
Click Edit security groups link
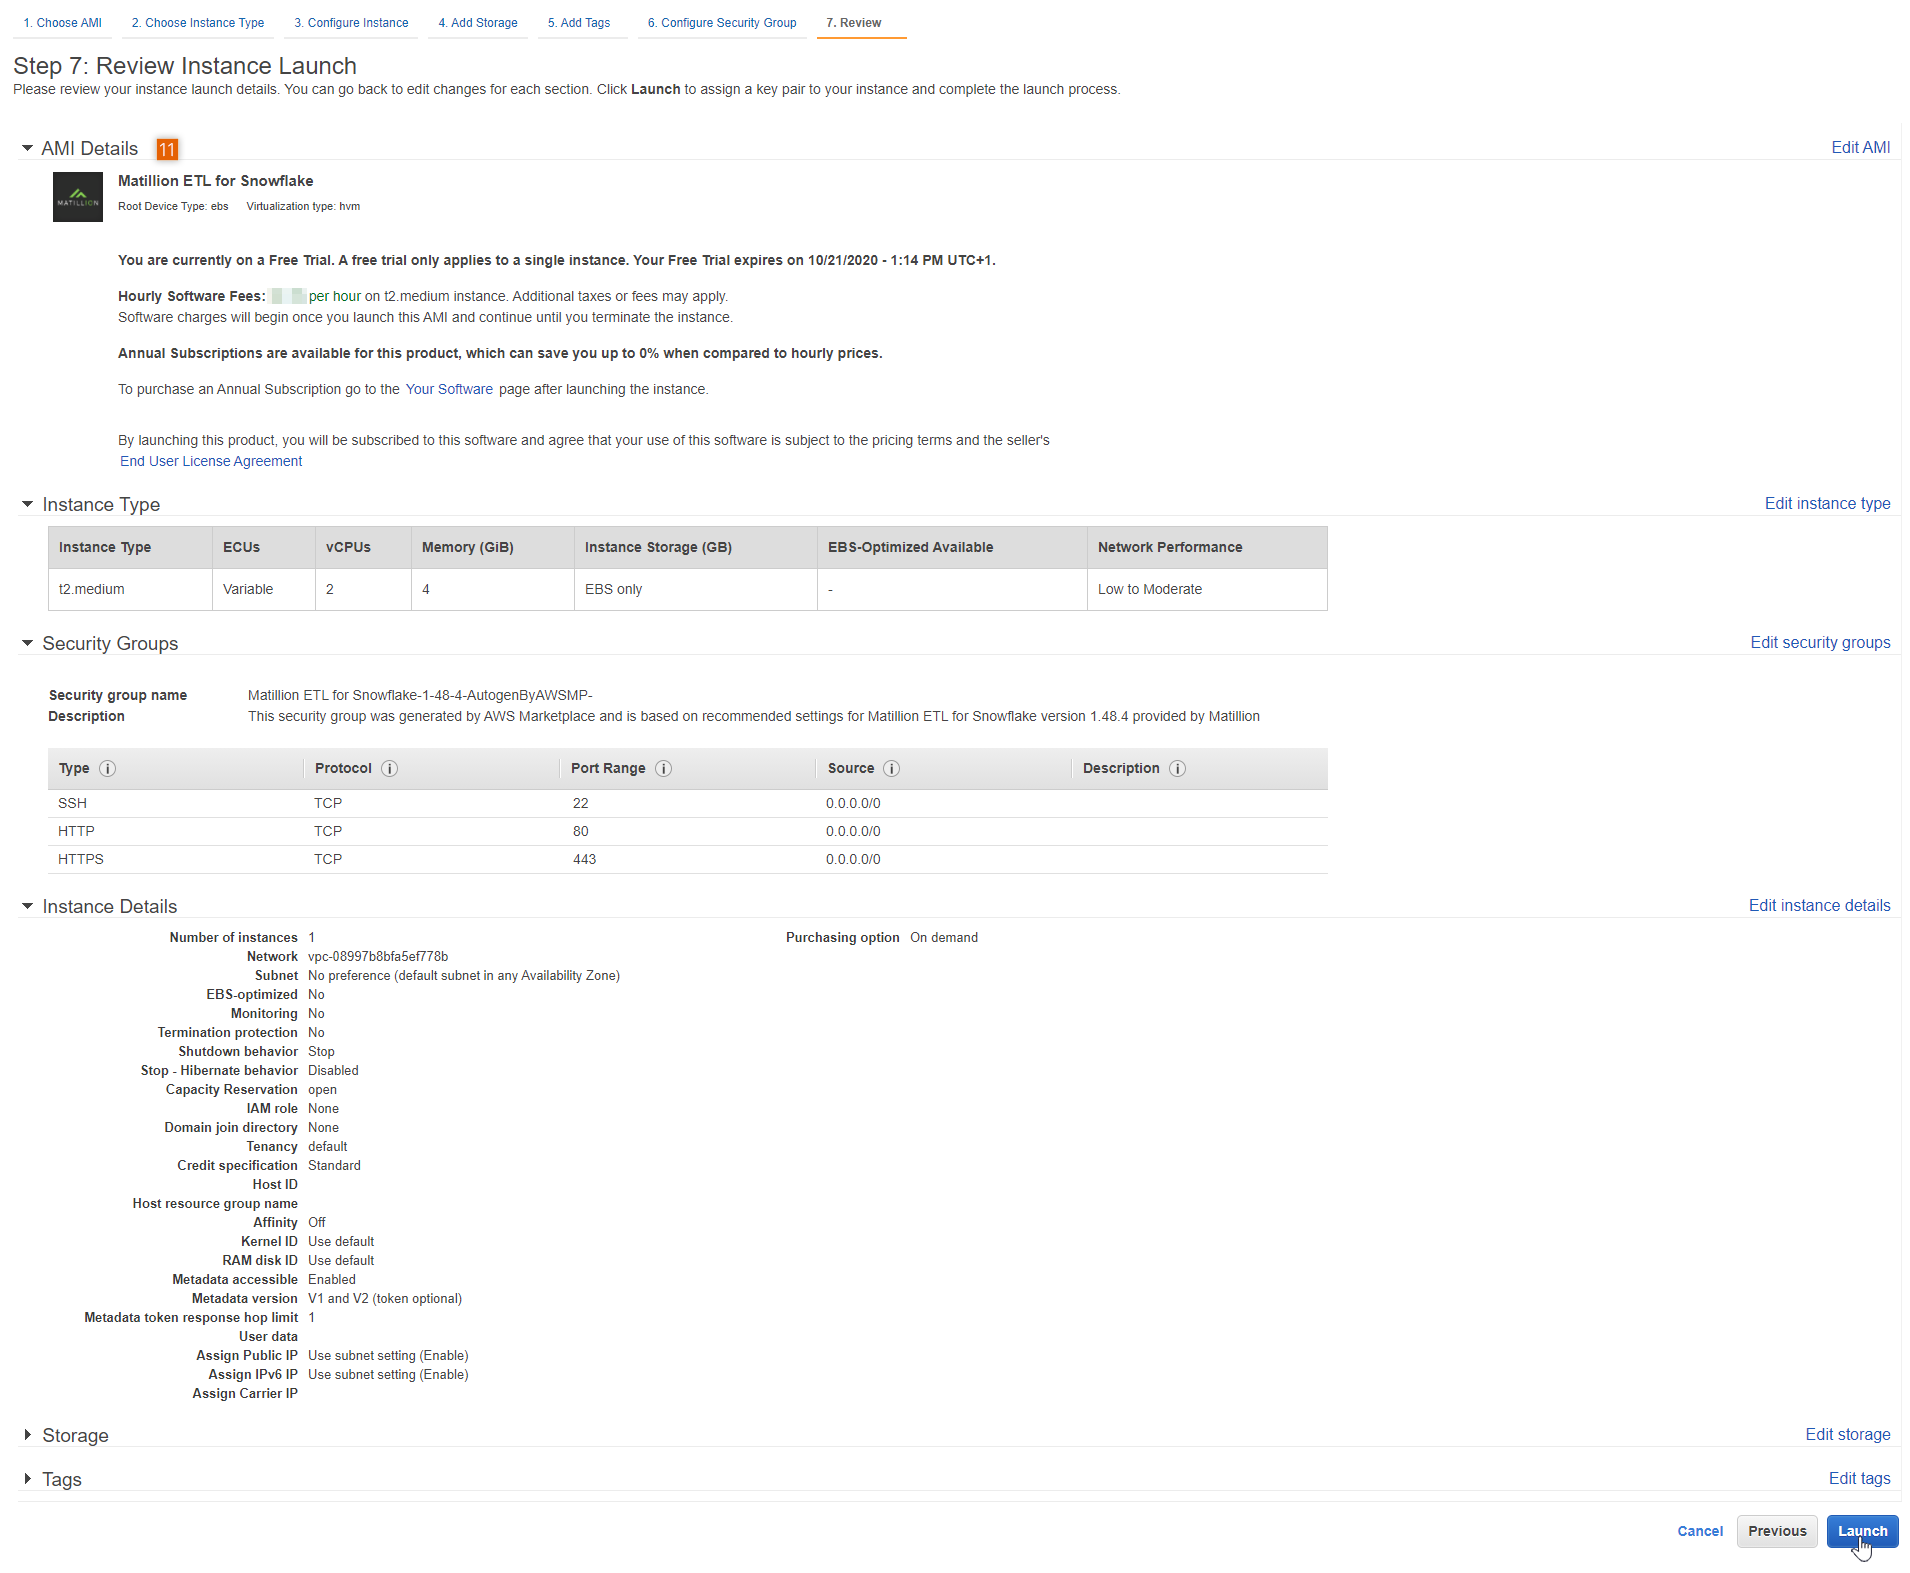[x=1820, y=642]
